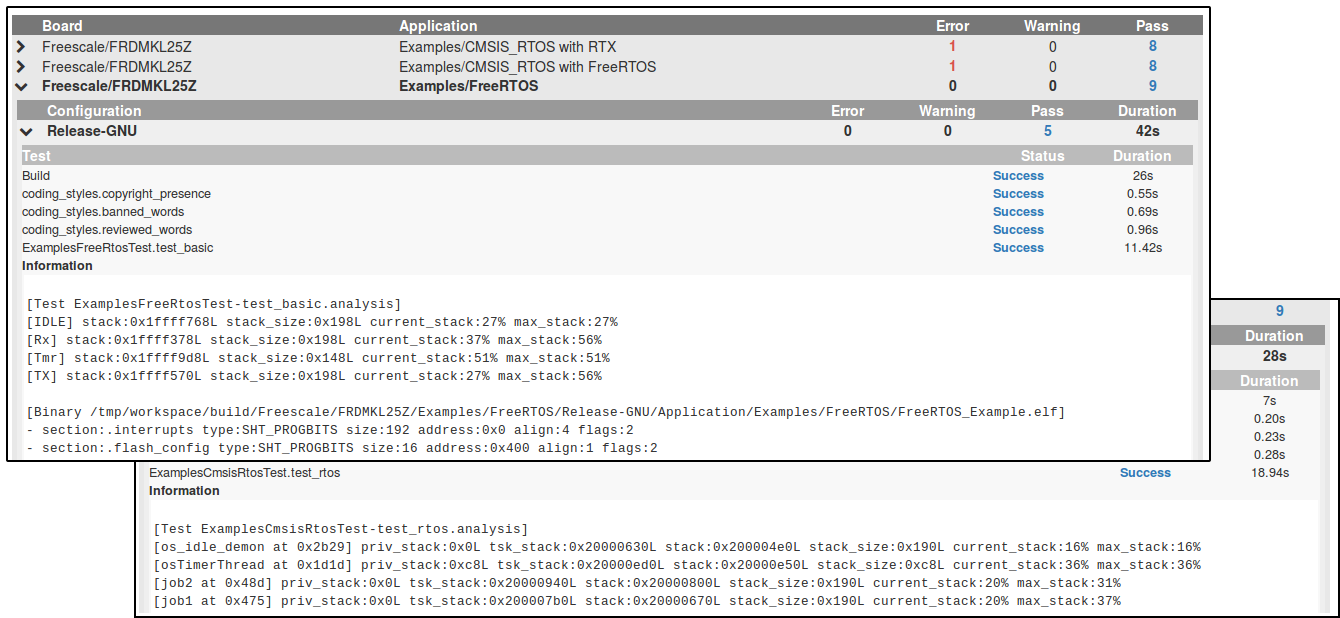Open pass count 5 for Release-GNU

click(1047, 131)
